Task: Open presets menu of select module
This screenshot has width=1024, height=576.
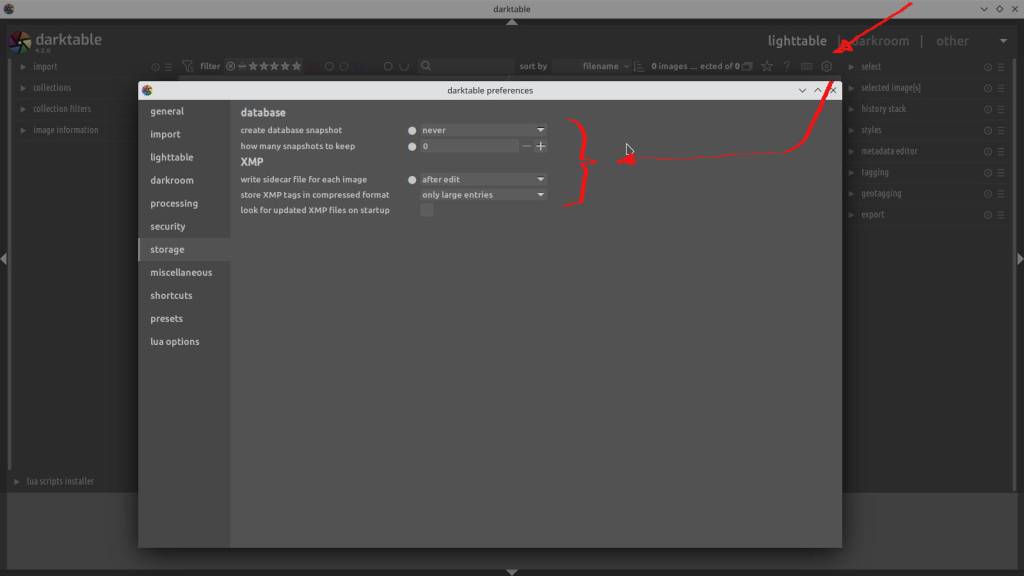Action: click(1000, 67)
